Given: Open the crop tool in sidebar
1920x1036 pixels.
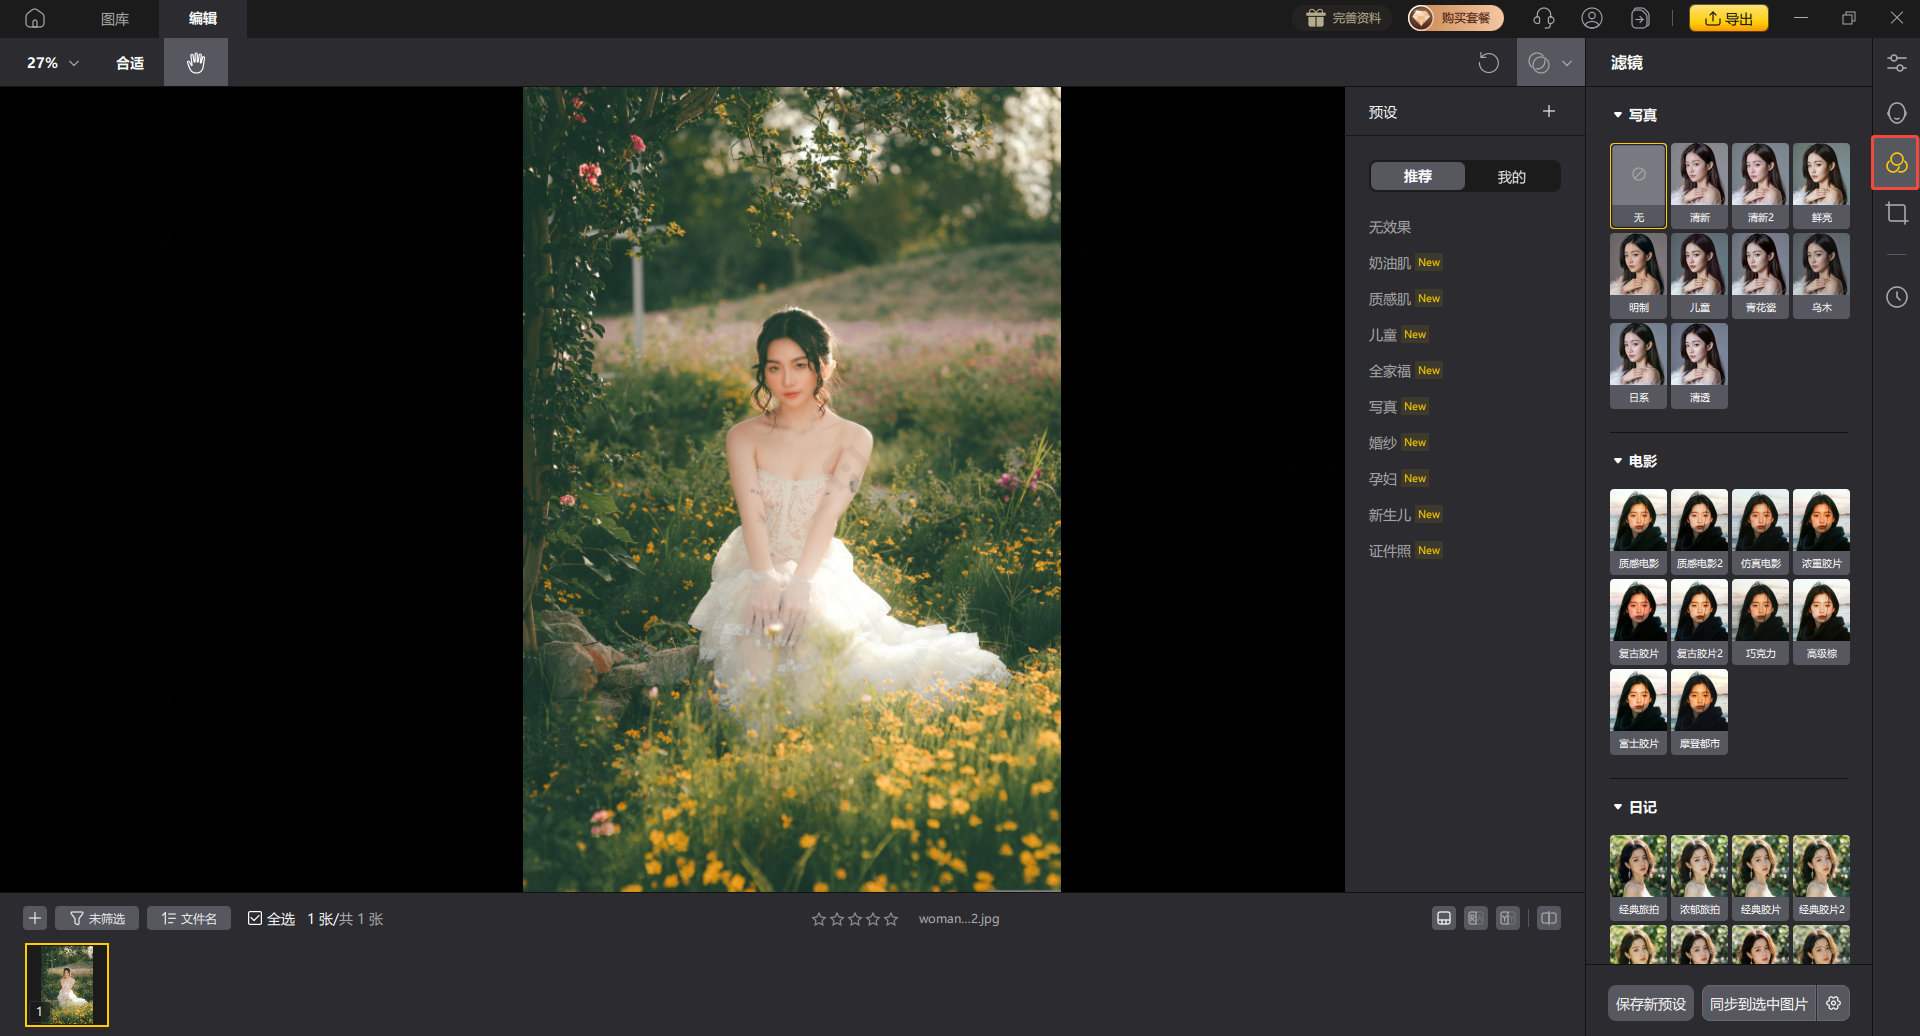Looking at the screenshot, I should 1896,213.
